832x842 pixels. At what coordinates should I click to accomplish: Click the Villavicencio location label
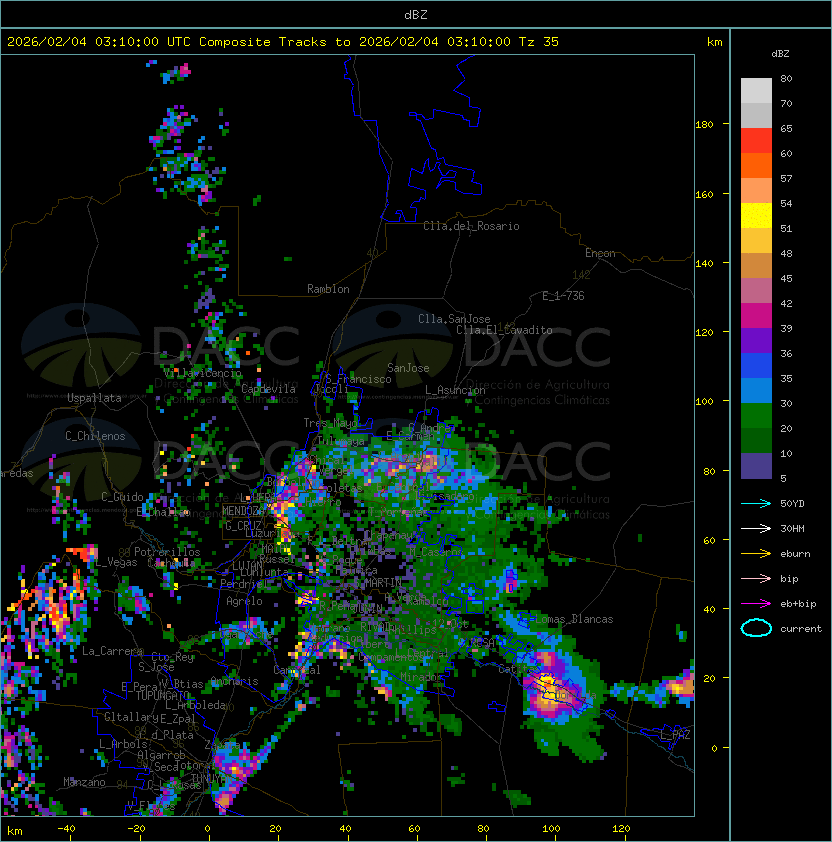click(203, 373)
